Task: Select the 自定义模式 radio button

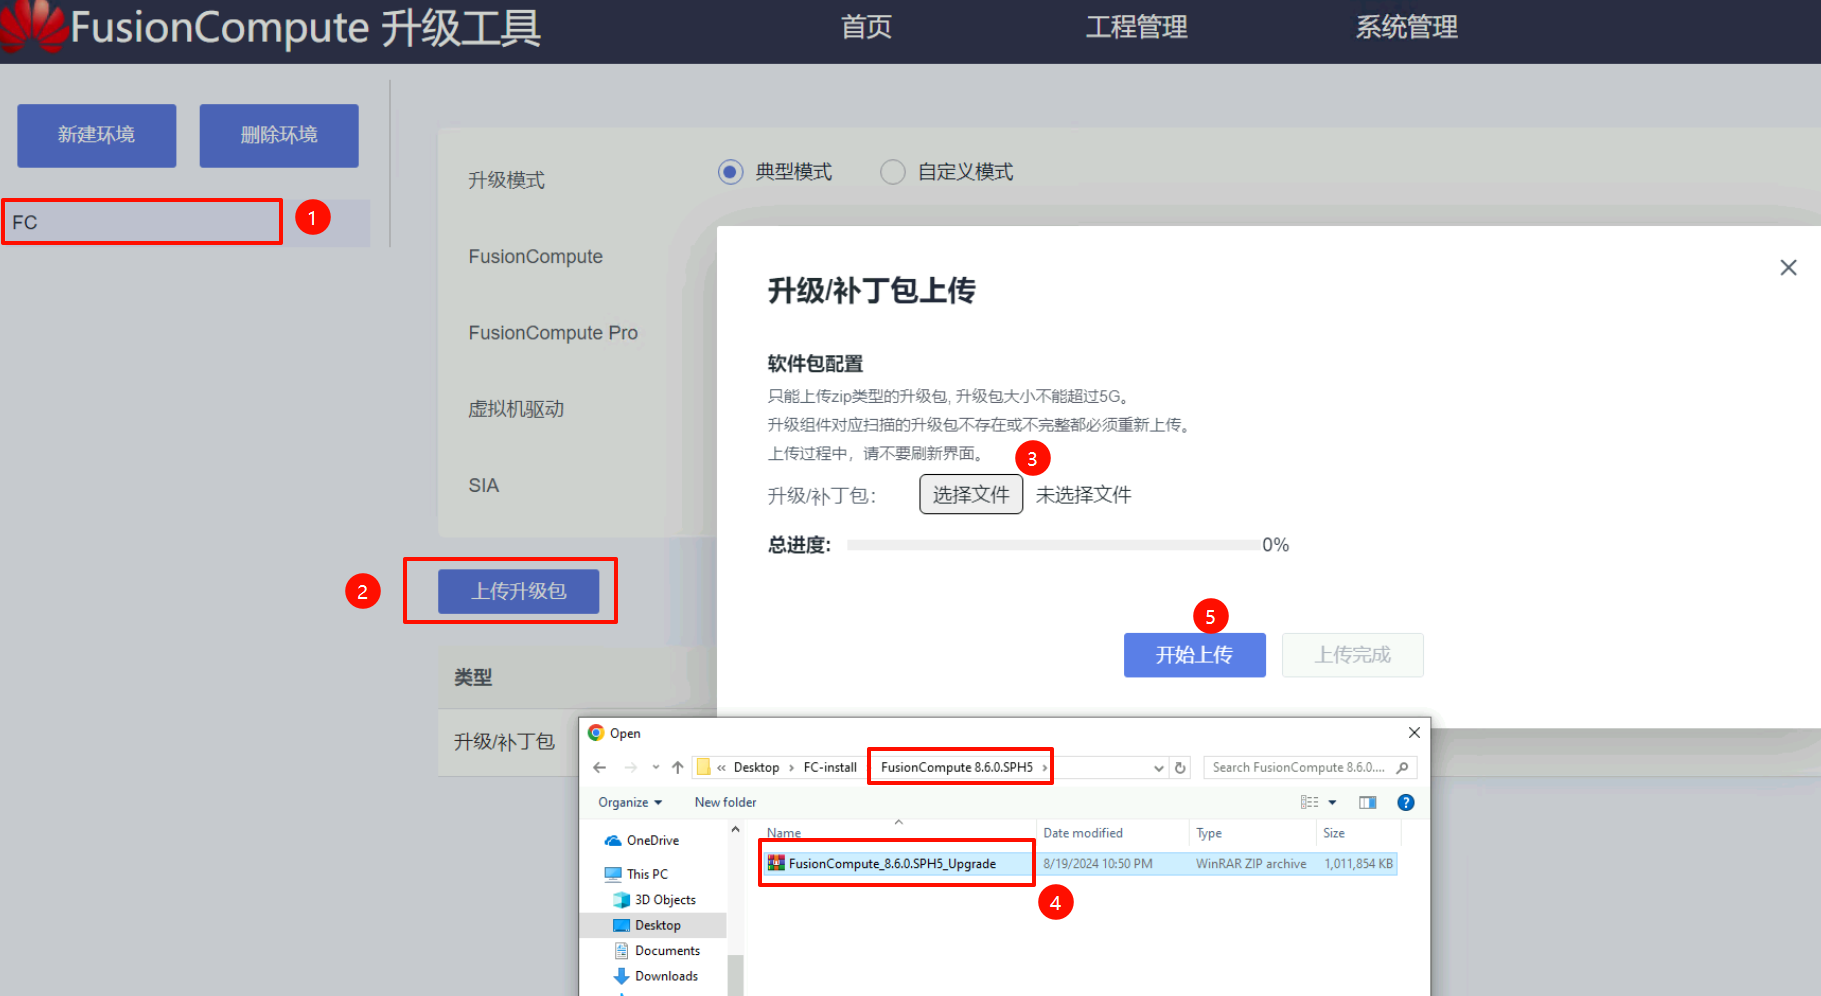Action: click(x=893, y=172)
